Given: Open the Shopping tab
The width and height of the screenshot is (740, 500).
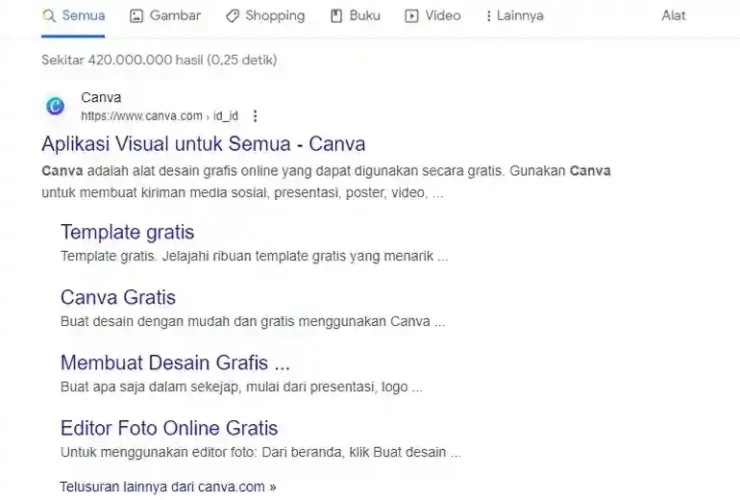Looking at the screenshot, I should click(x=265, y=16).
